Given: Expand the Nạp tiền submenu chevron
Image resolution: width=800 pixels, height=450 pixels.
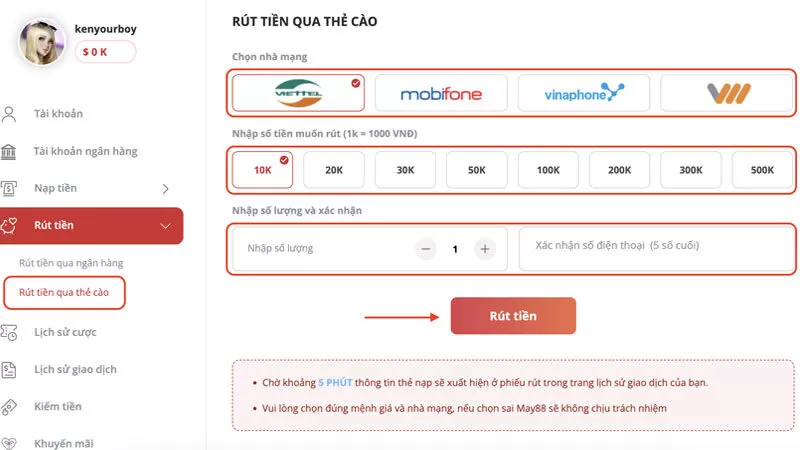Looking at the screenshot, I should pyautogui.click(x=165, y=188).
